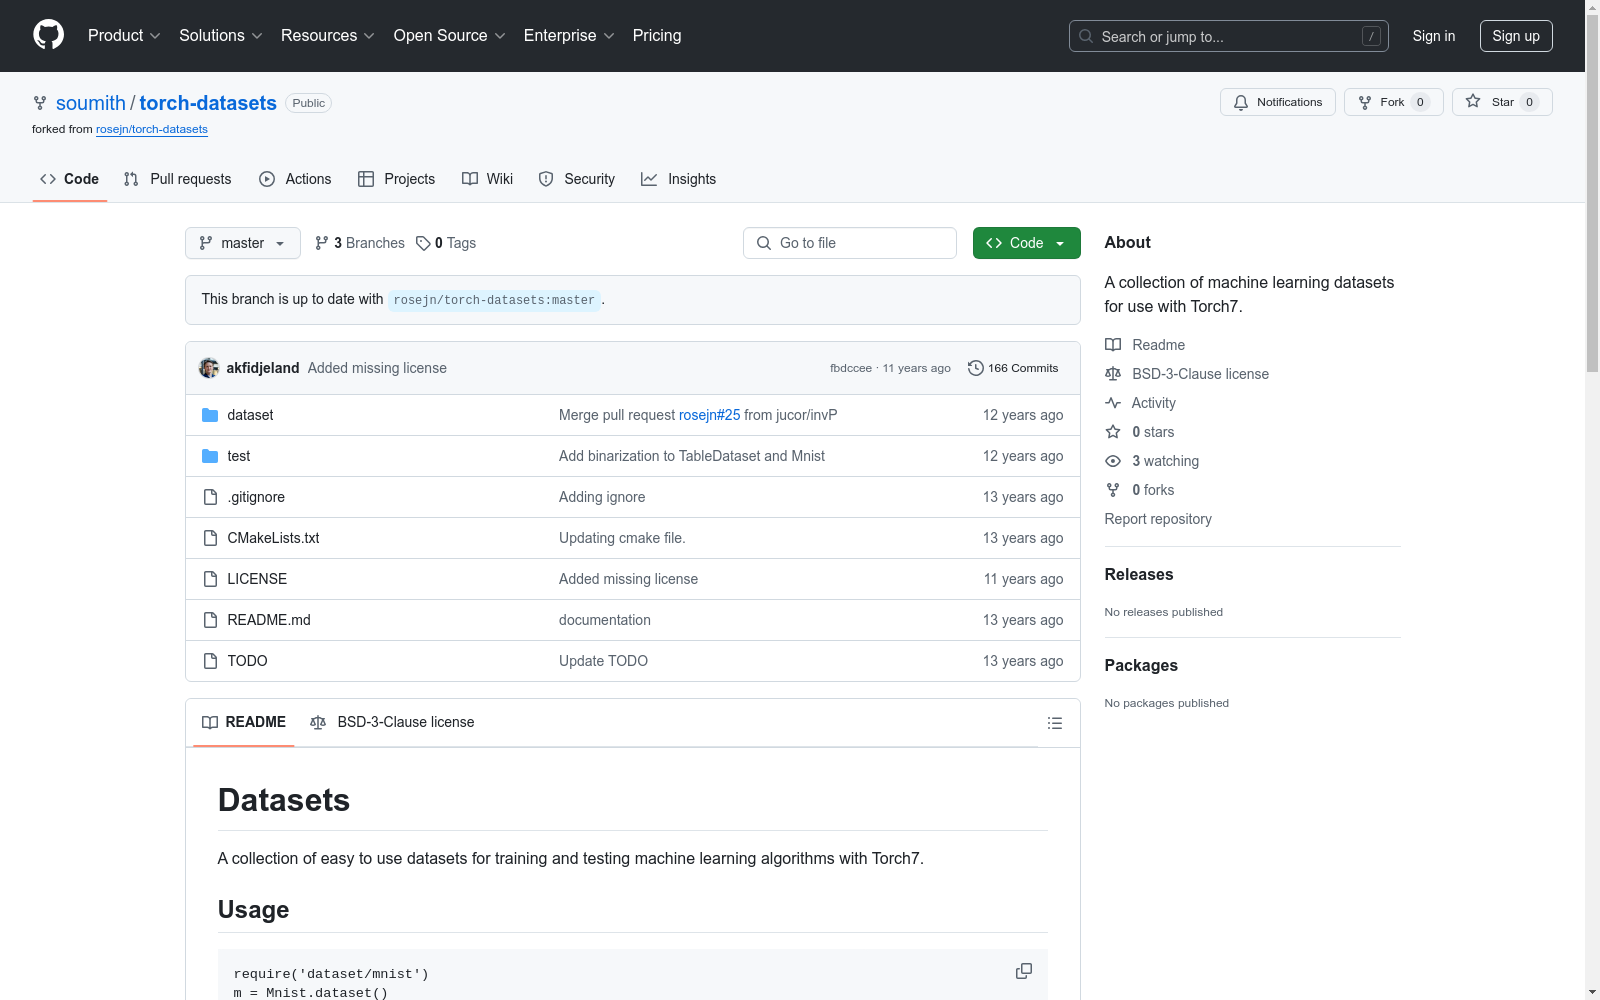
Task: Expand the Solutions menu
Action: tap(221, 36)
